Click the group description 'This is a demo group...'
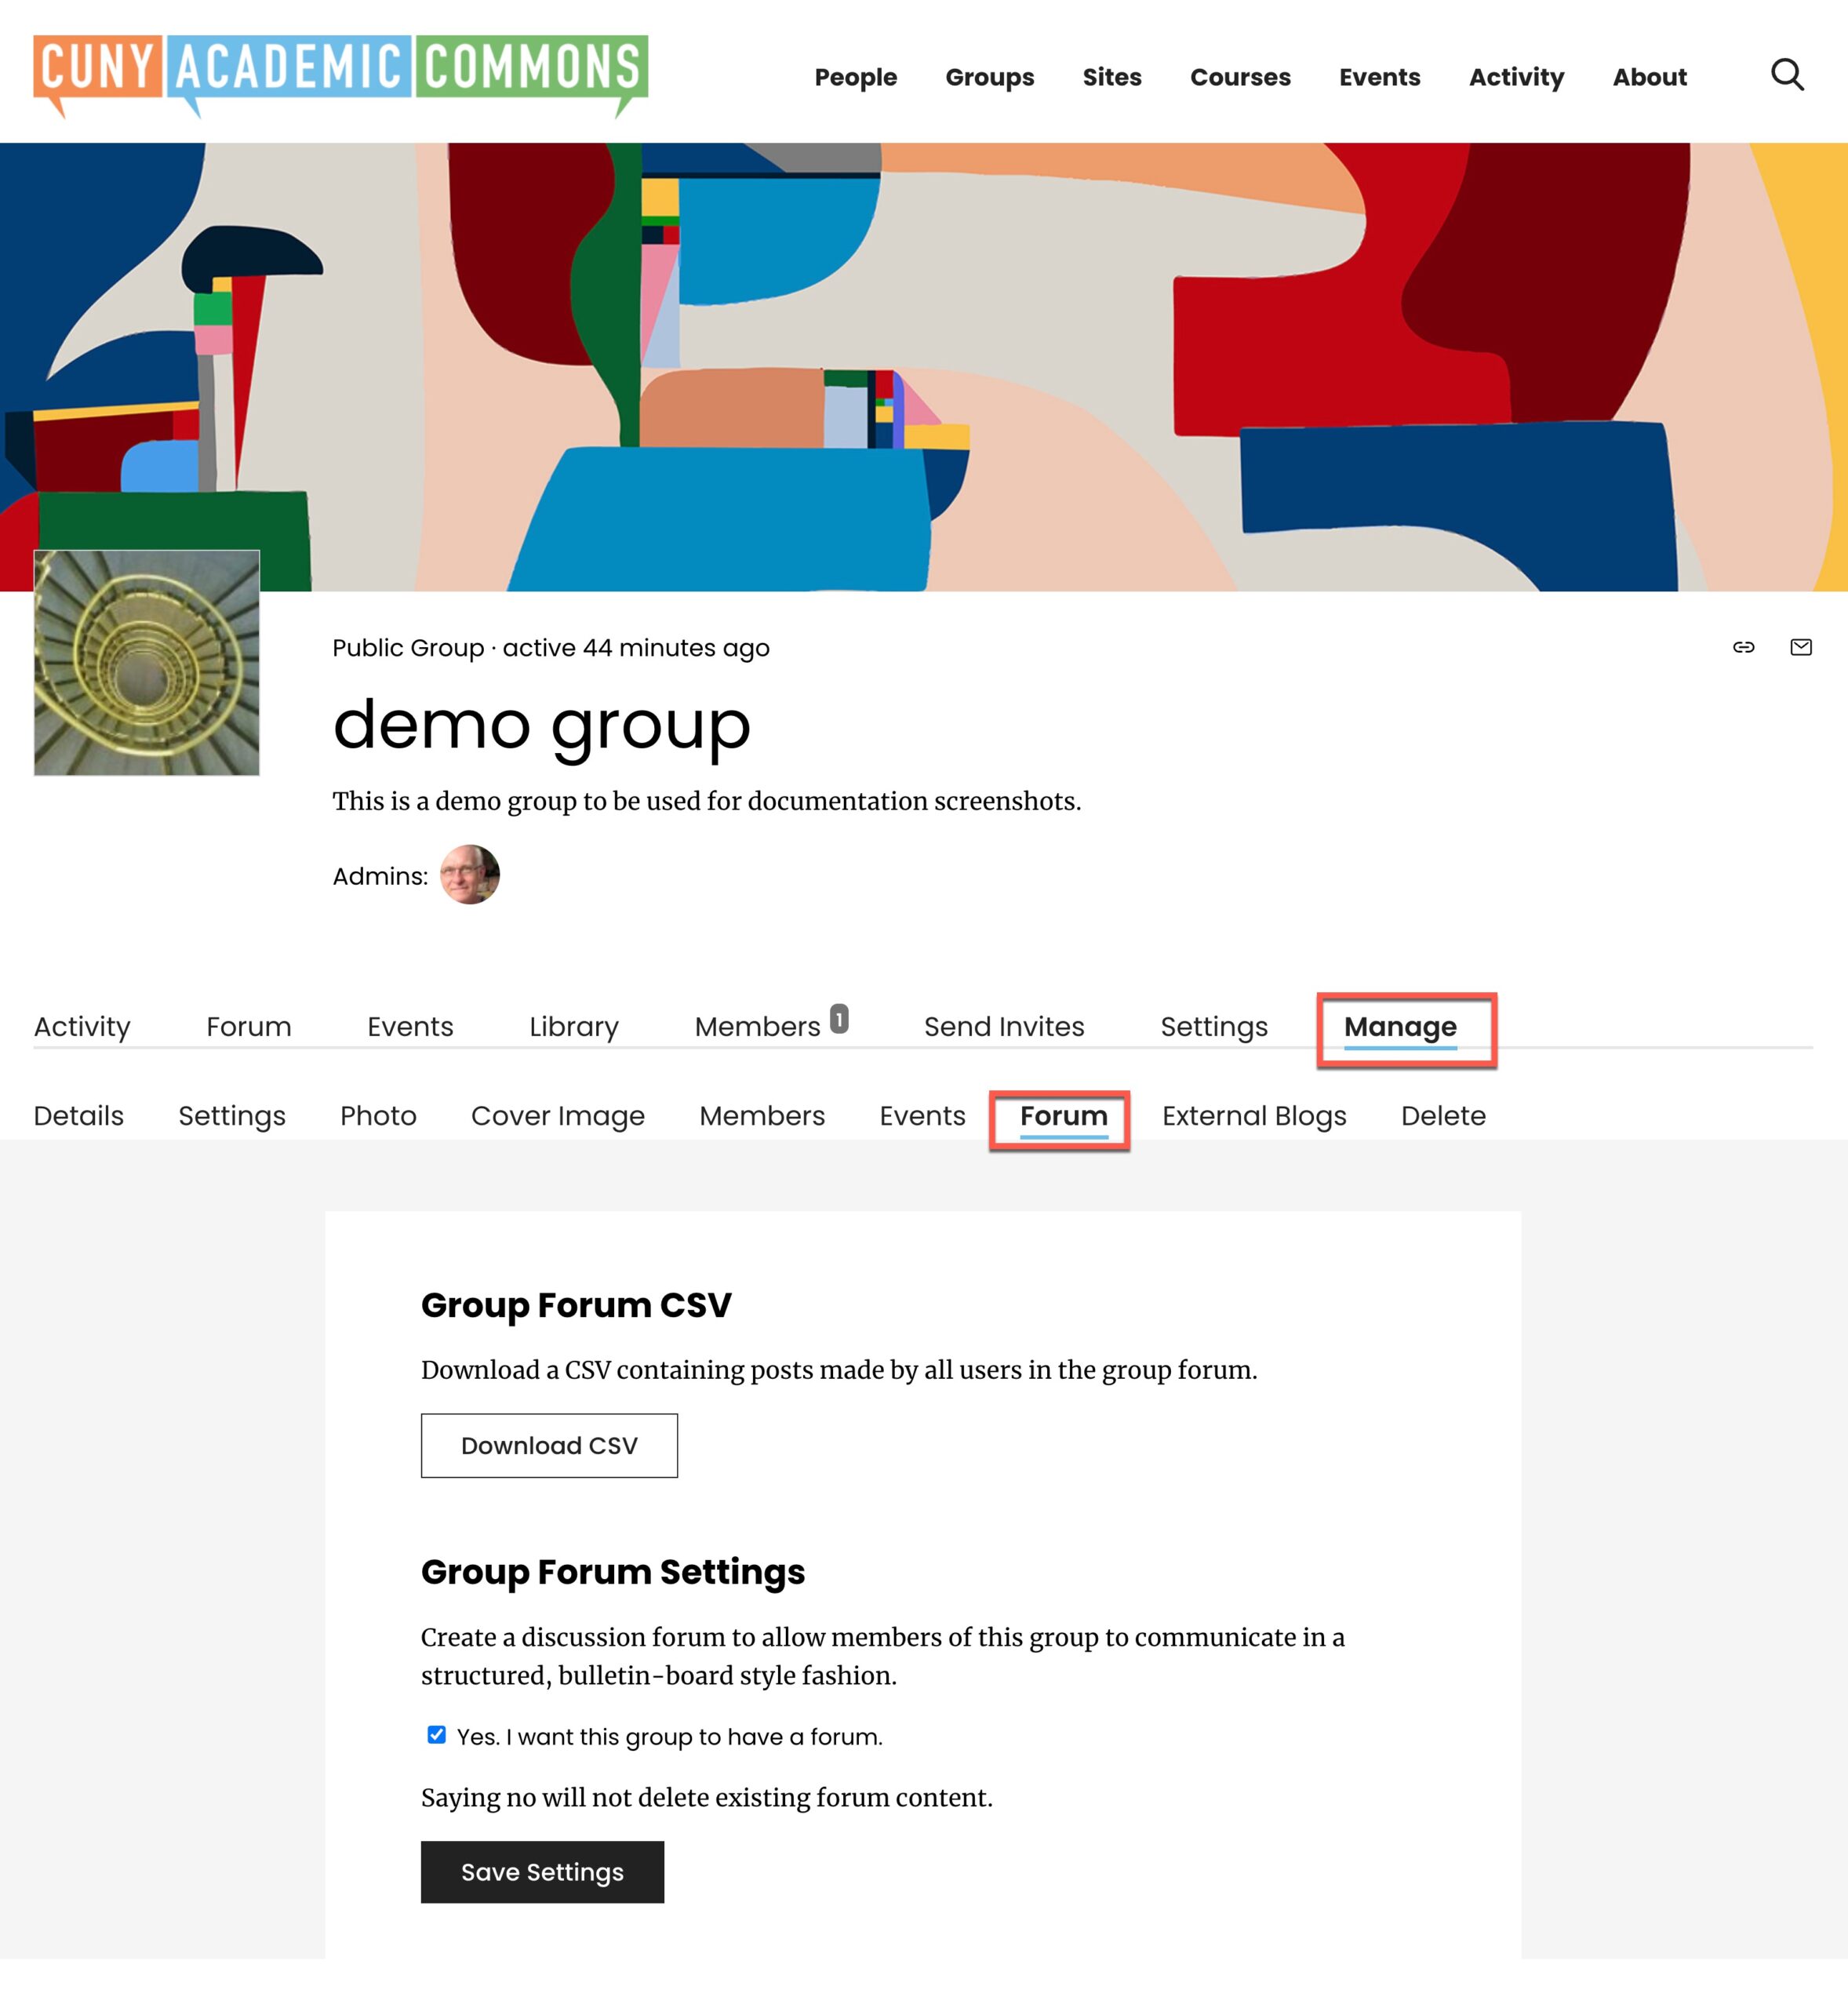Image resolution: width=1848 pixels, height=2008 pixels. tap(707, 802)
